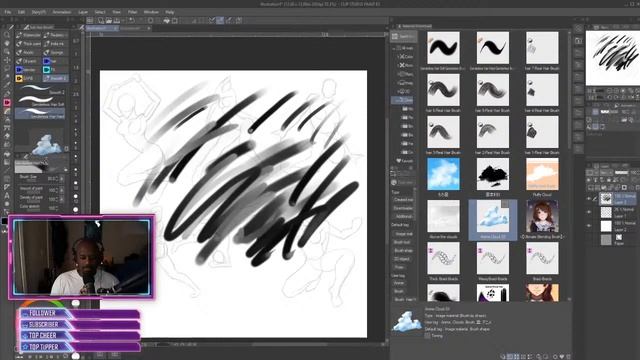Open the Brush Size dynamics button
This screenshot has height=360, width=640.
coord(62,178)
